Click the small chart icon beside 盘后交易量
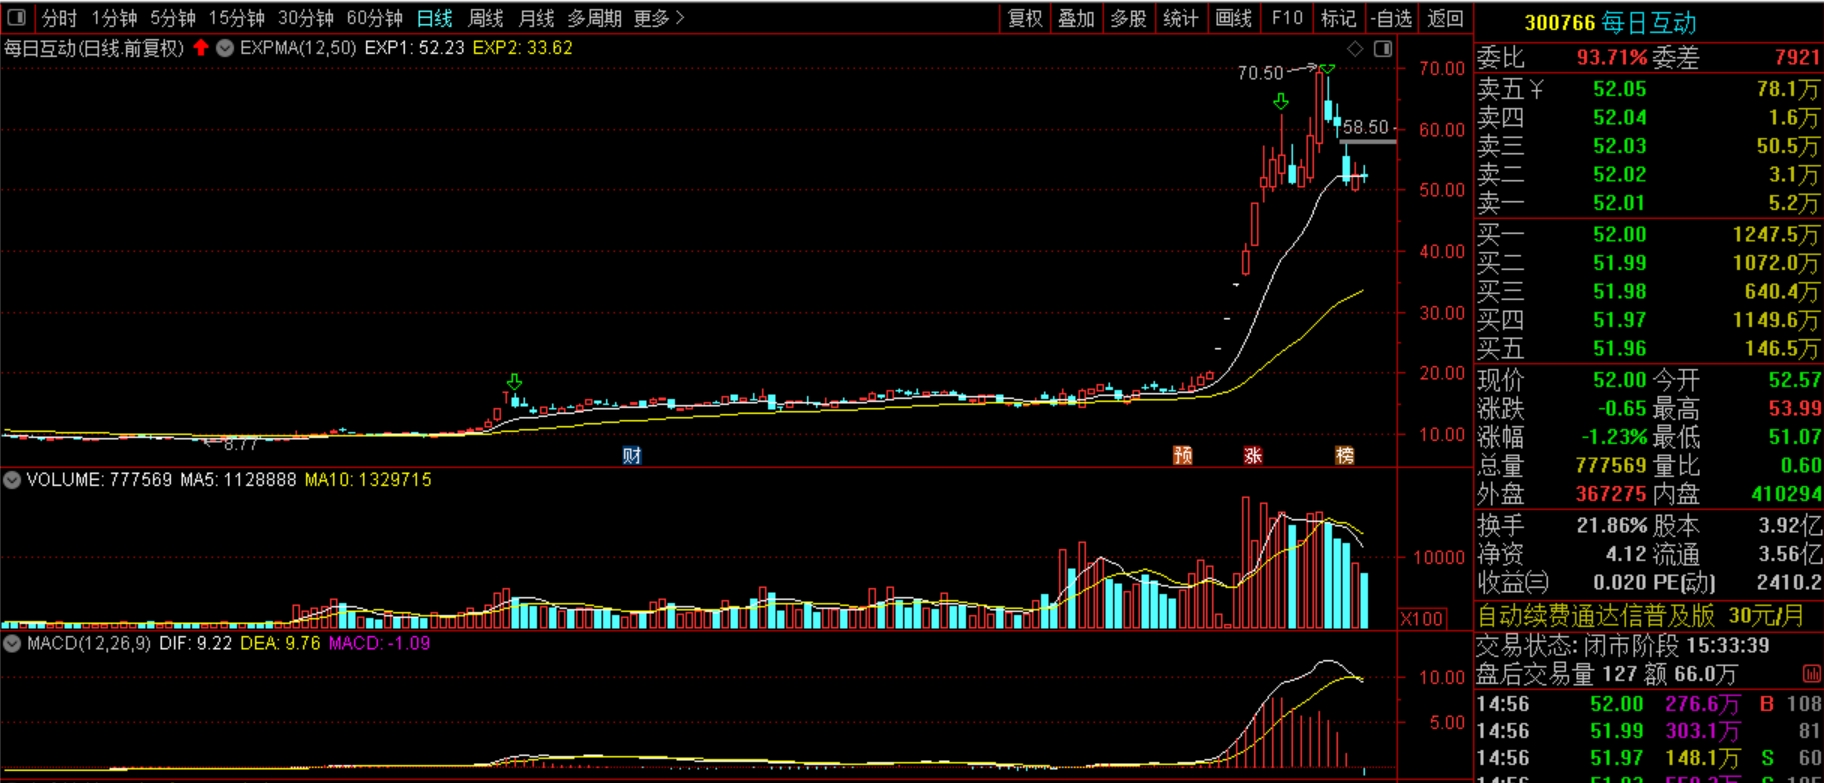This screenshot has width=1824, height=783. (x=1811, y=674)
